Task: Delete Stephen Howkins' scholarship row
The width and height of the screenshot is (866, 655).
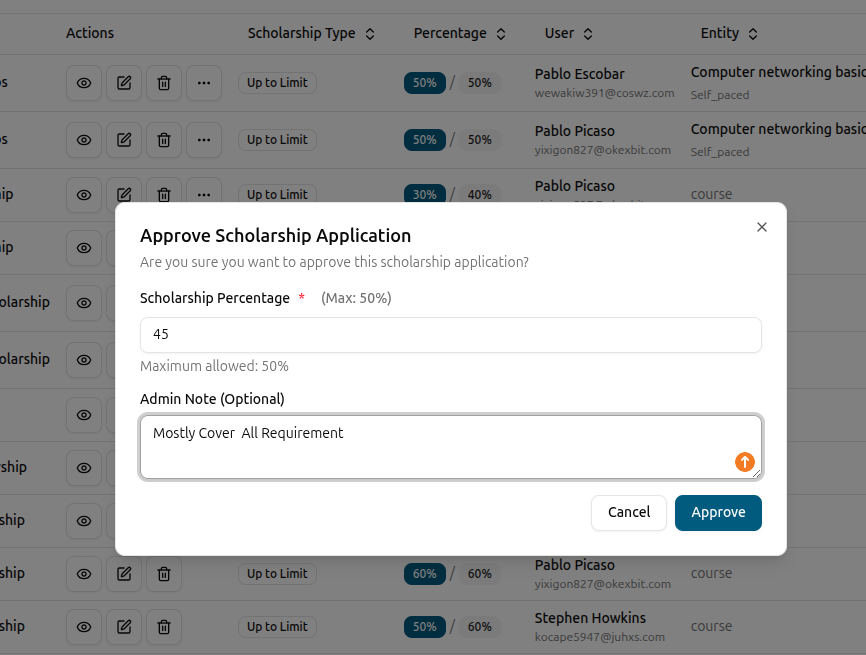Action: pyautogui.click(x=164, y=627)
